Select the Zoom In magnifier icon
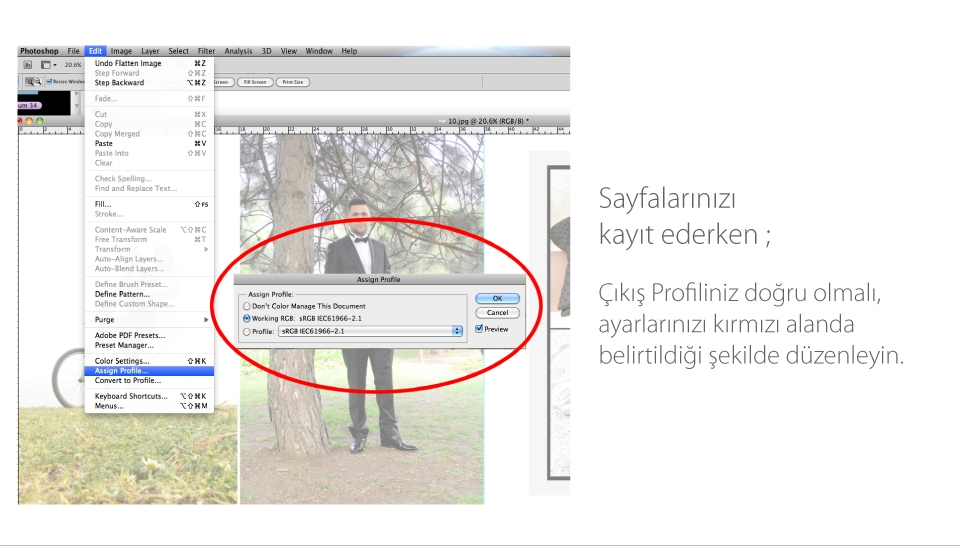960x550 pixels. click(29, 81)
